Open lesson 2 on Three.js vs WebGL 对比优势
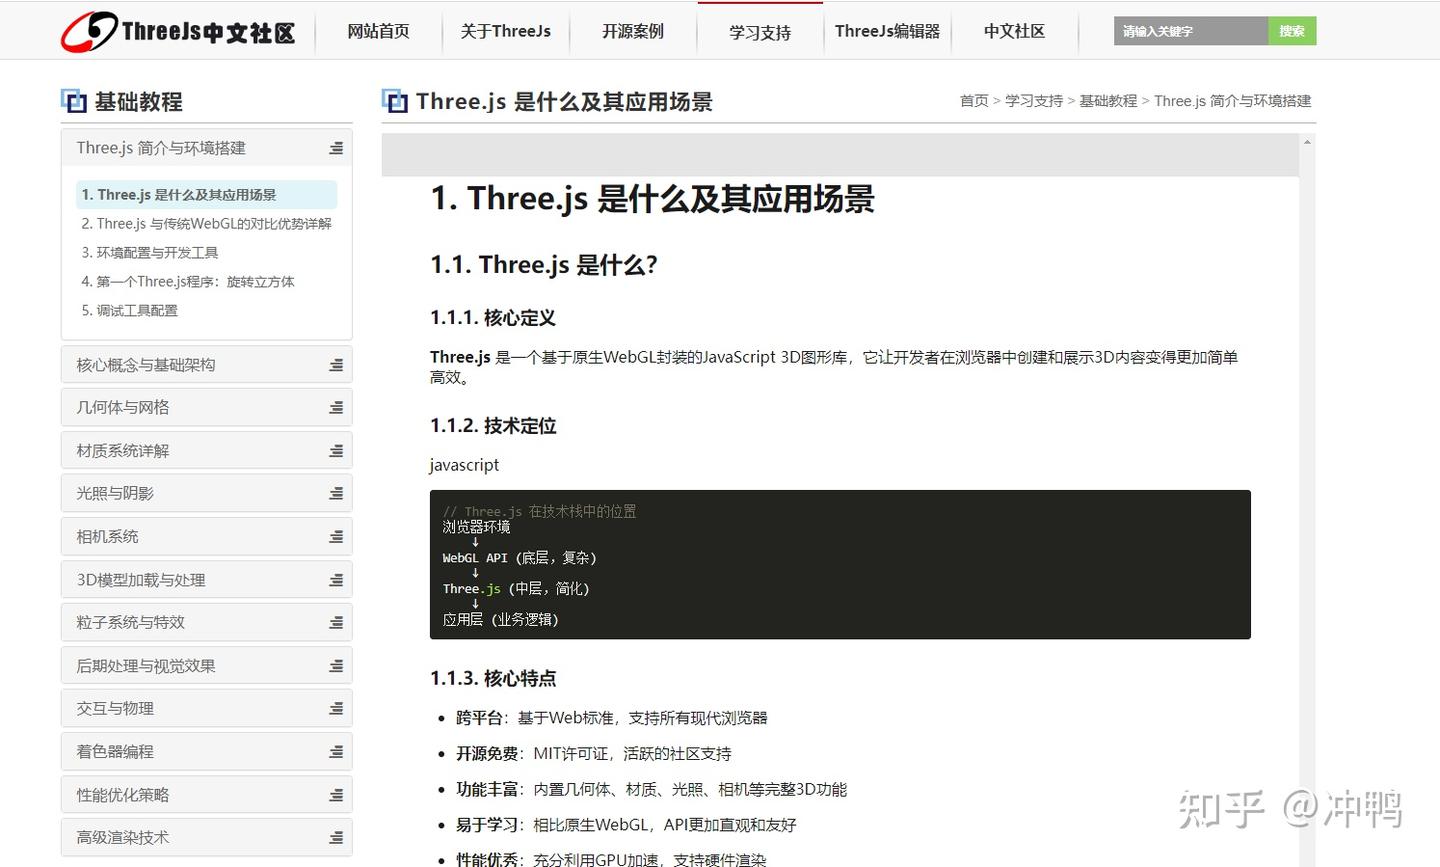Image resolution: width=1440 pixels, height=867 pixels. 207,224
